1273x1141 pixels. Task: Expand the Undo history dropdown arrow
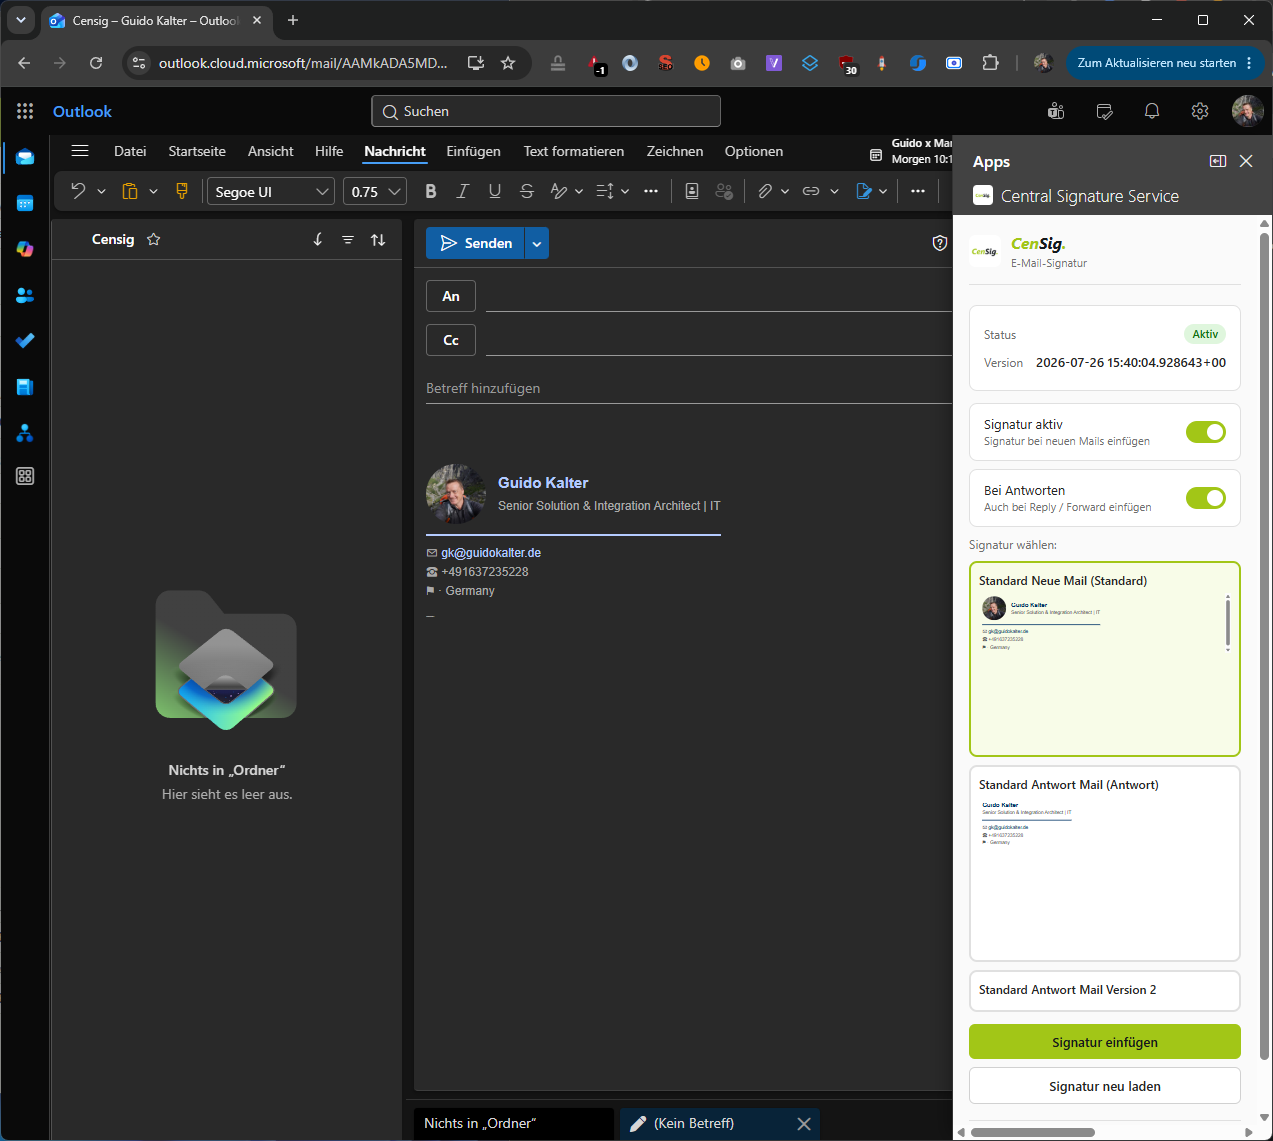(101, 191)
